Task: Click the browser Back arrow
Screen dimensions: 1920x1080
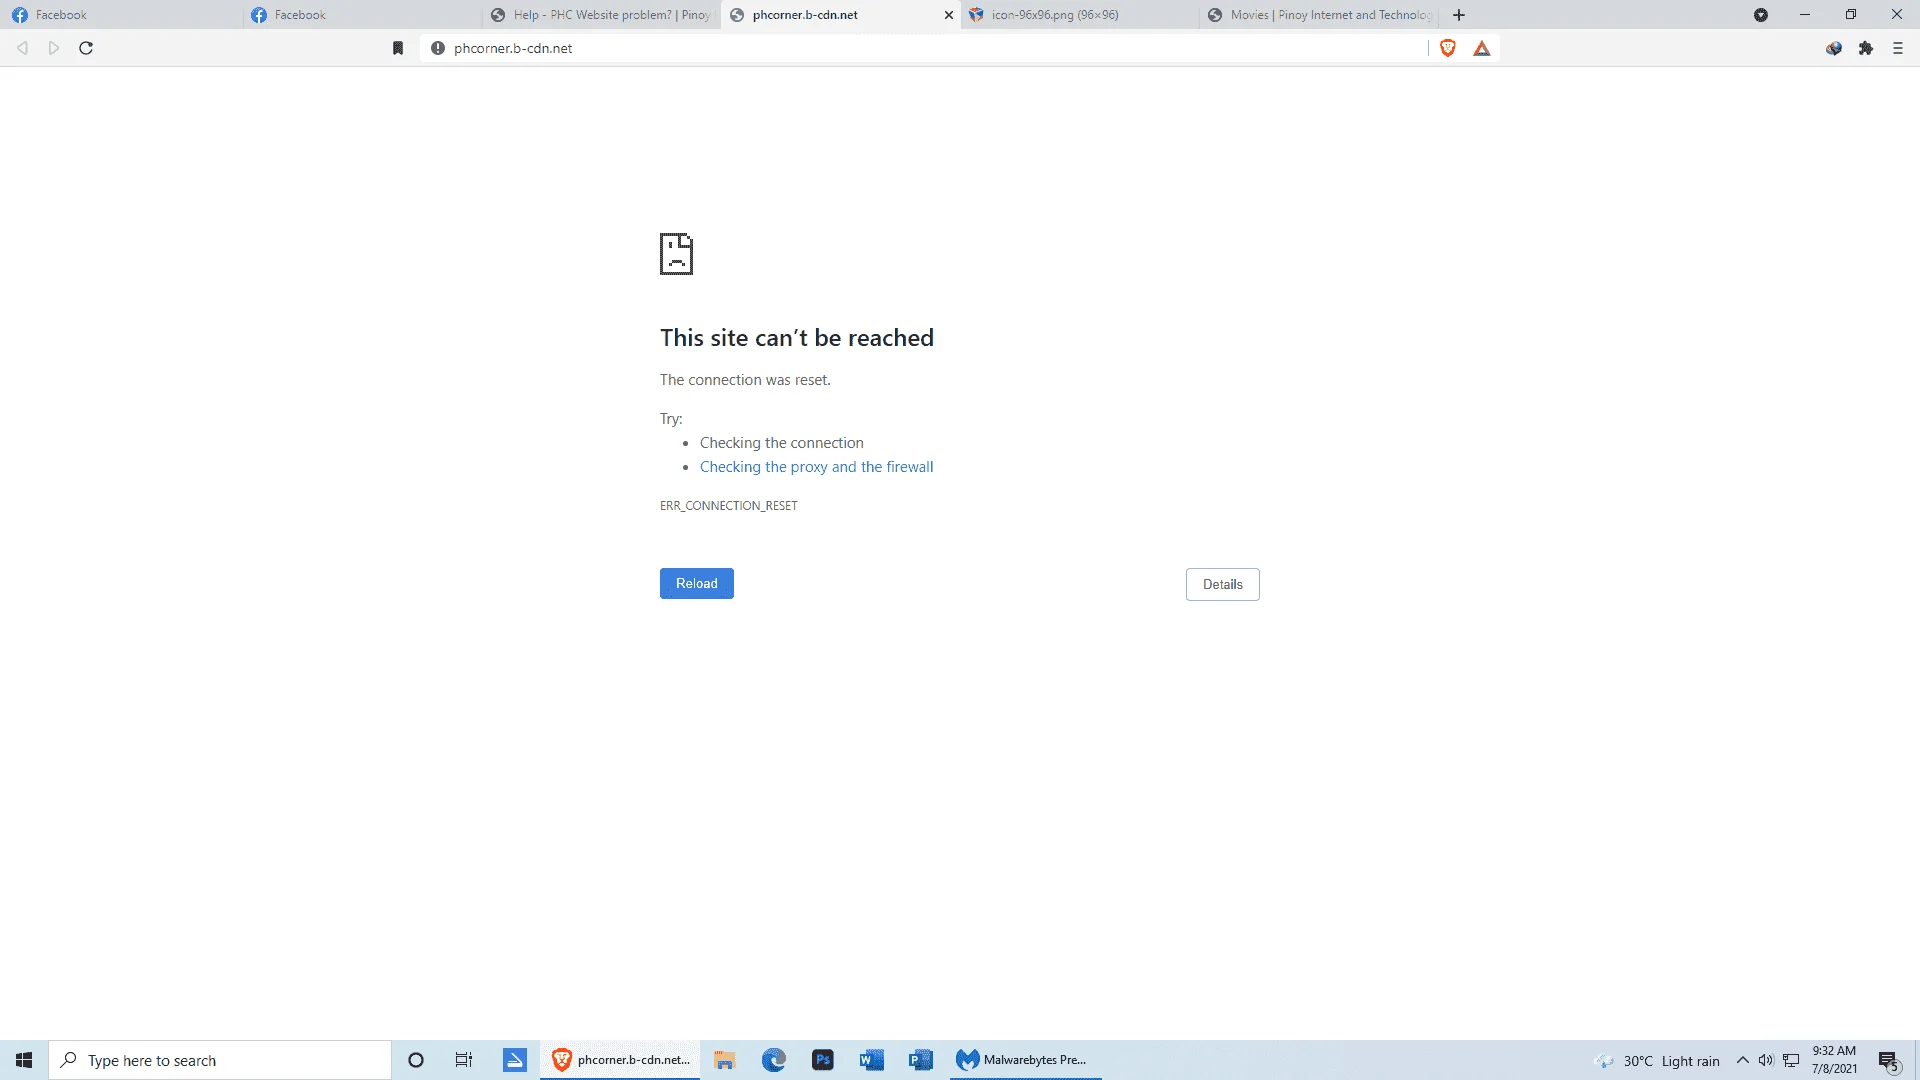Action: (22, 48)
